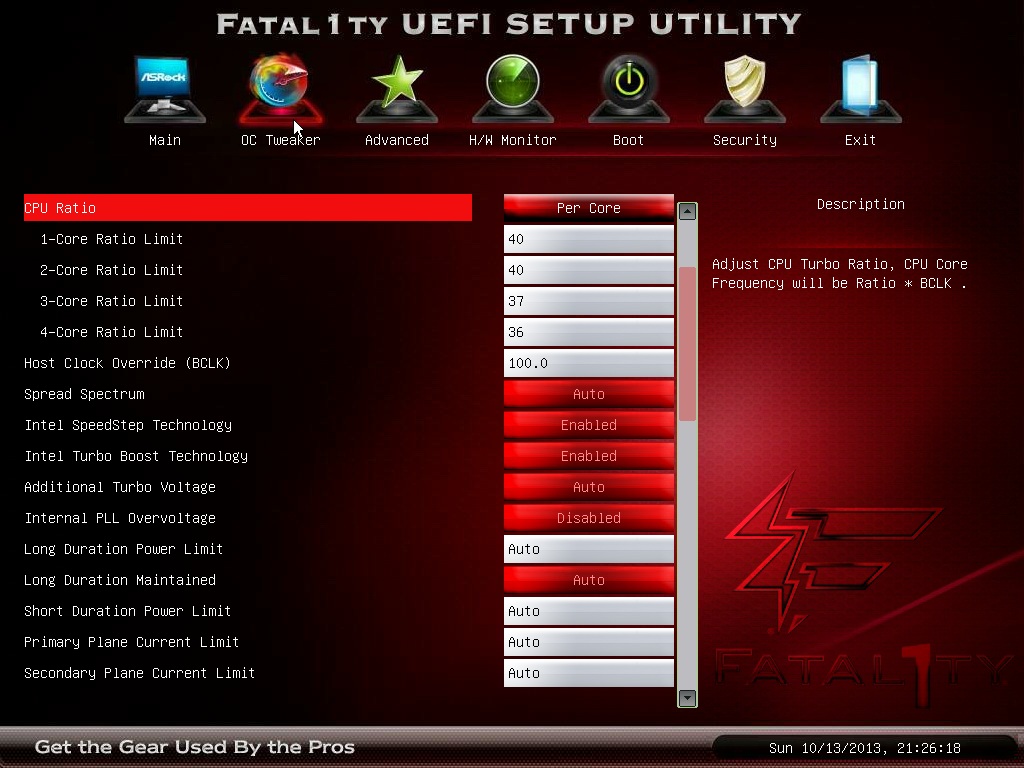1024x768 pixels.
Task: Open the Security shield icon
Action: tap(744, 89)
